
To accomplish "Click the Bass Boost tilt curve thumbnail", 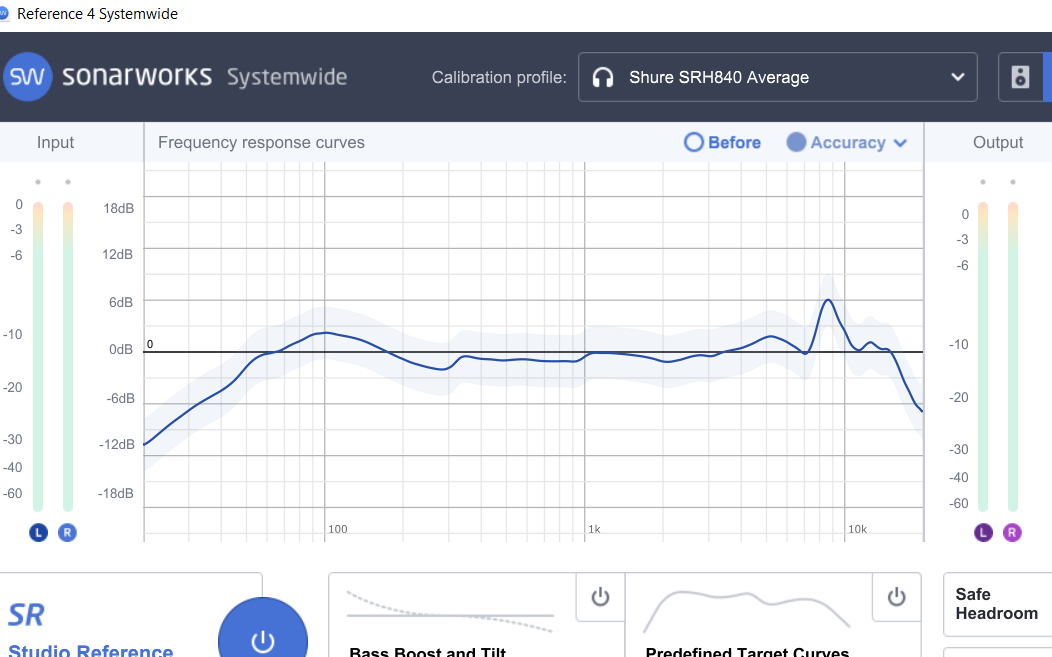I will (x=450, y=611).
